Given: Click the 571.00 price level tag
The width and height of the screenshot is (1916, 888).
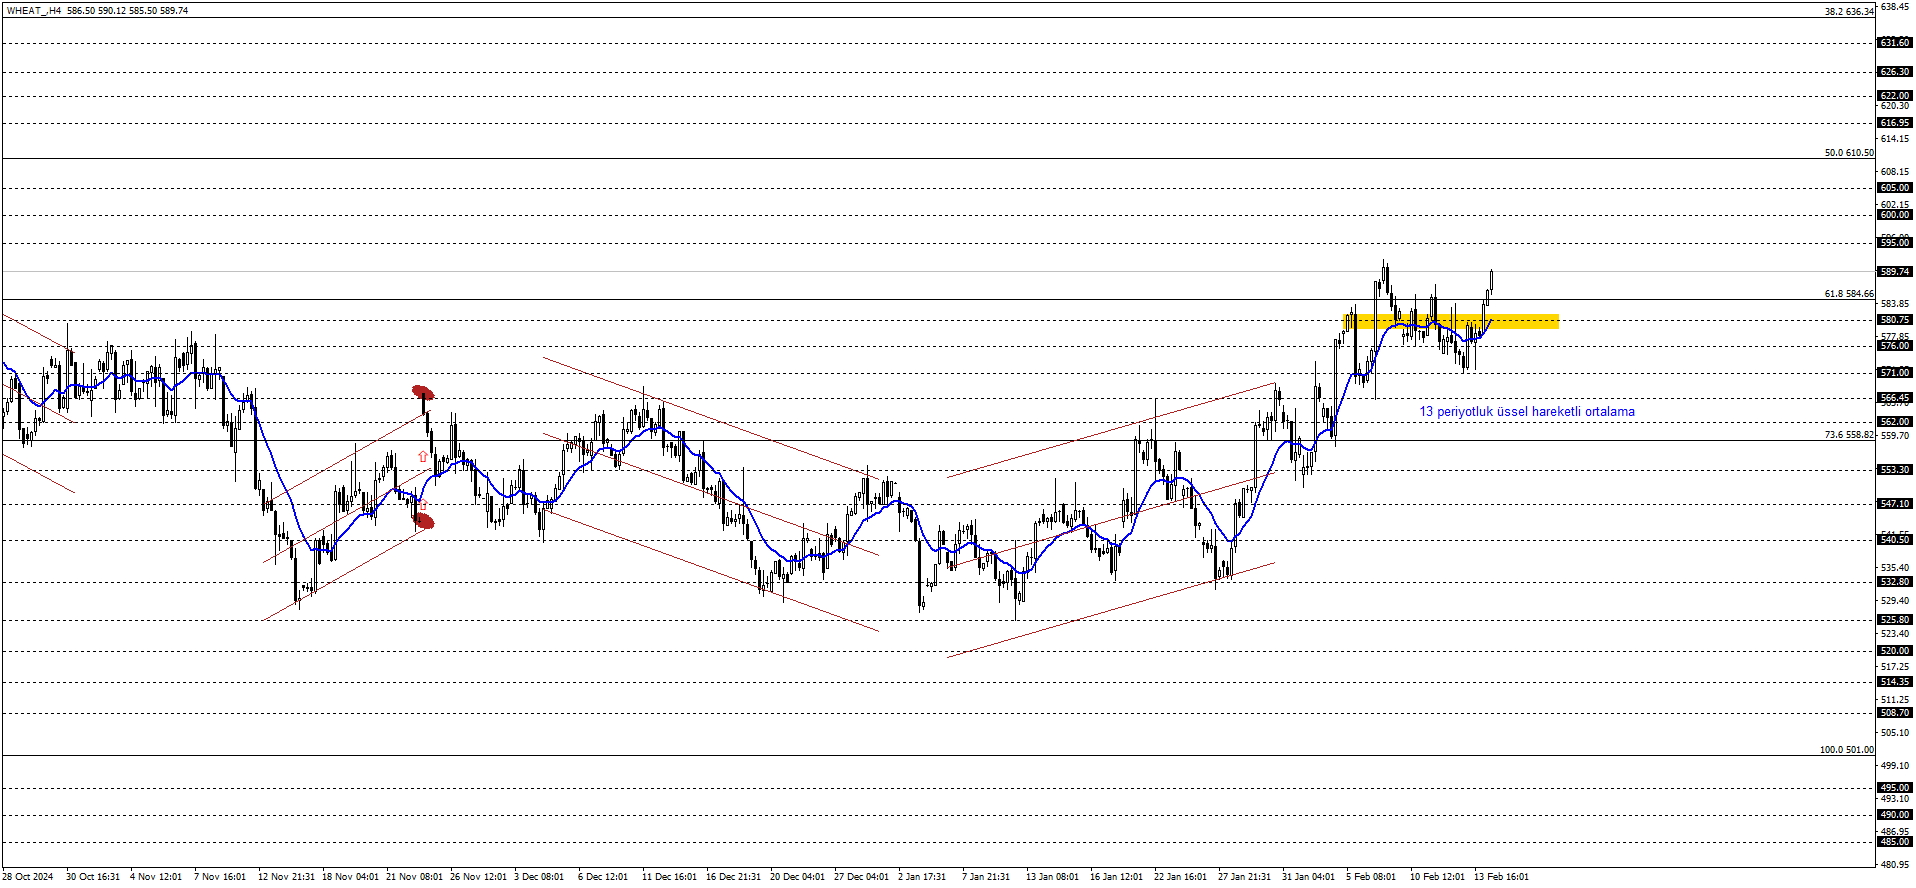Looking at the screenshot, I should 1895,373.
